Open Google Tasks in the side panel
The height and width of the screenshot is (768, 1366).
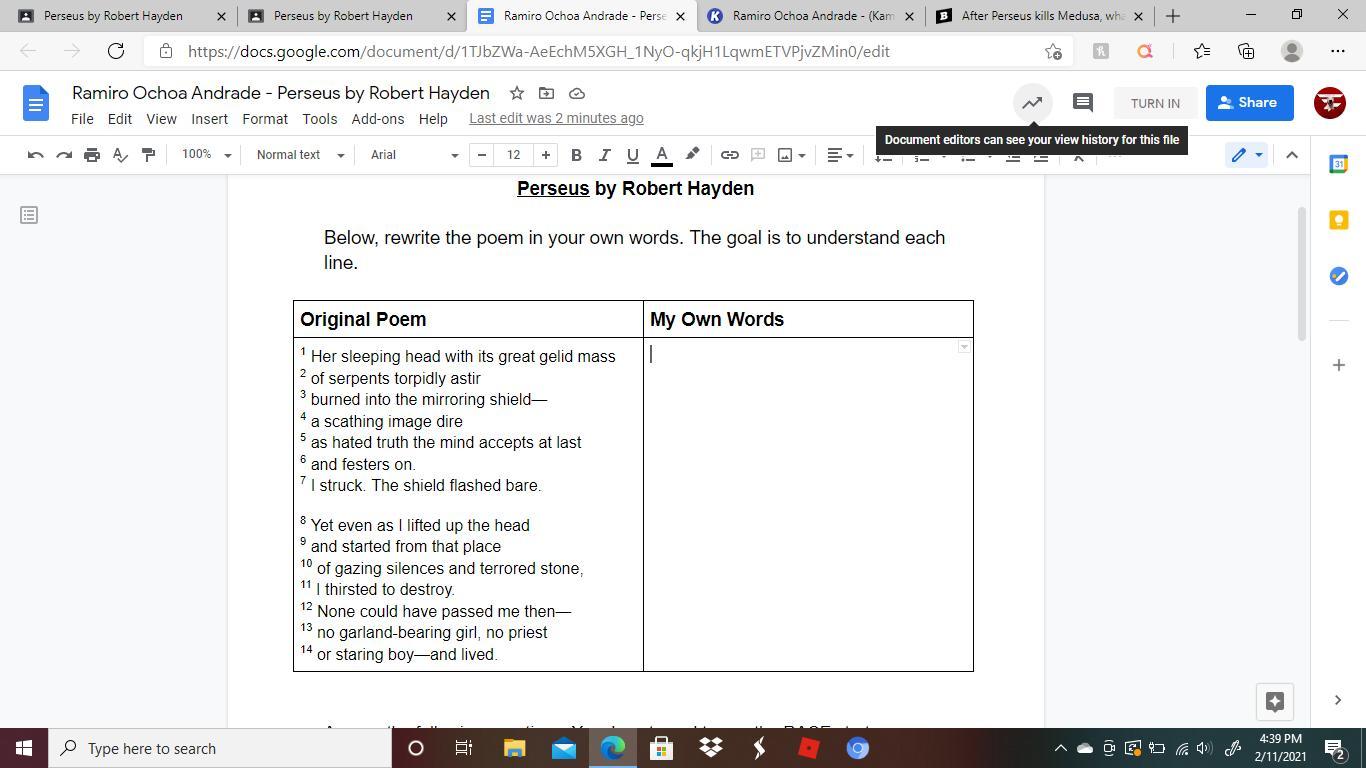1339,276
